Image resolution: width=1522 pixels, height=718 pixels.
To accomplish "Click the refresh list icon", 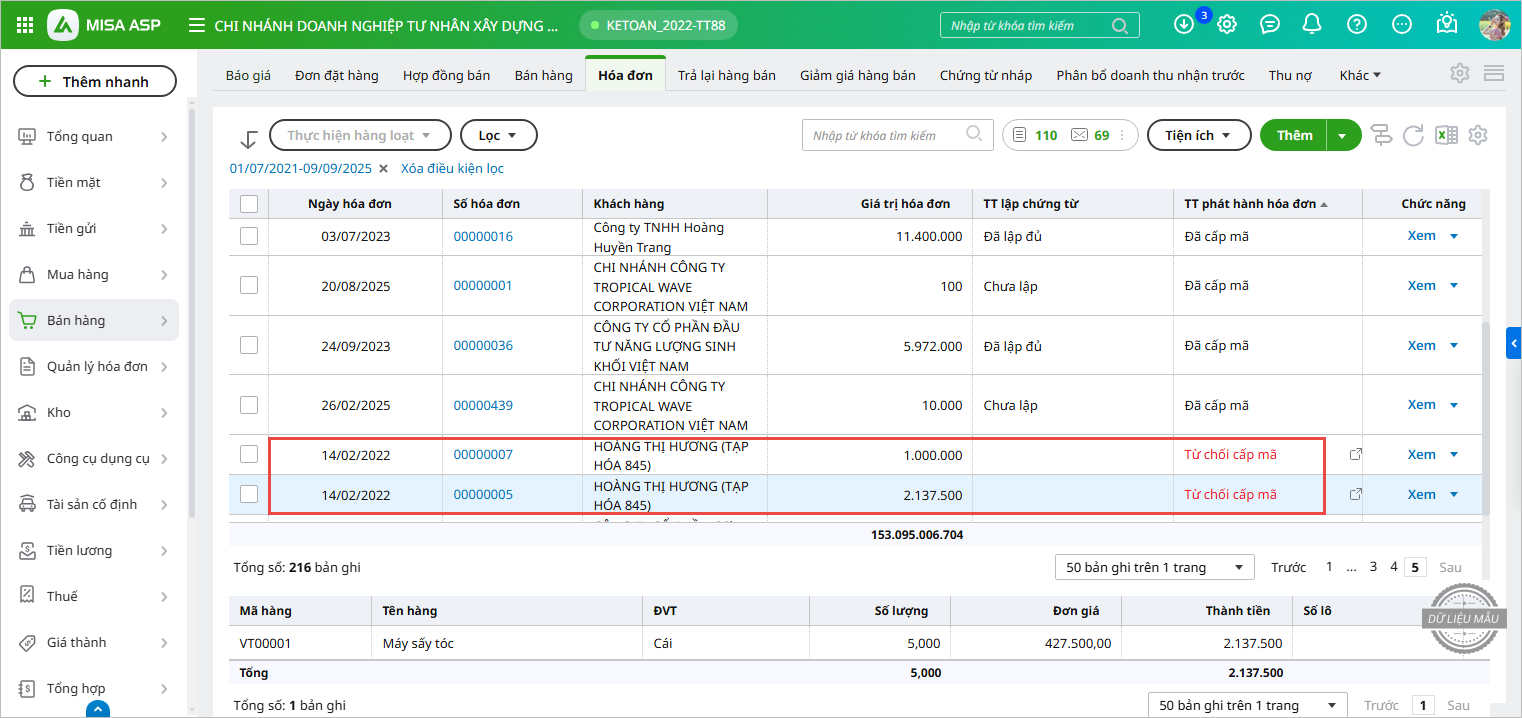I will click(x=1413, y=135).
